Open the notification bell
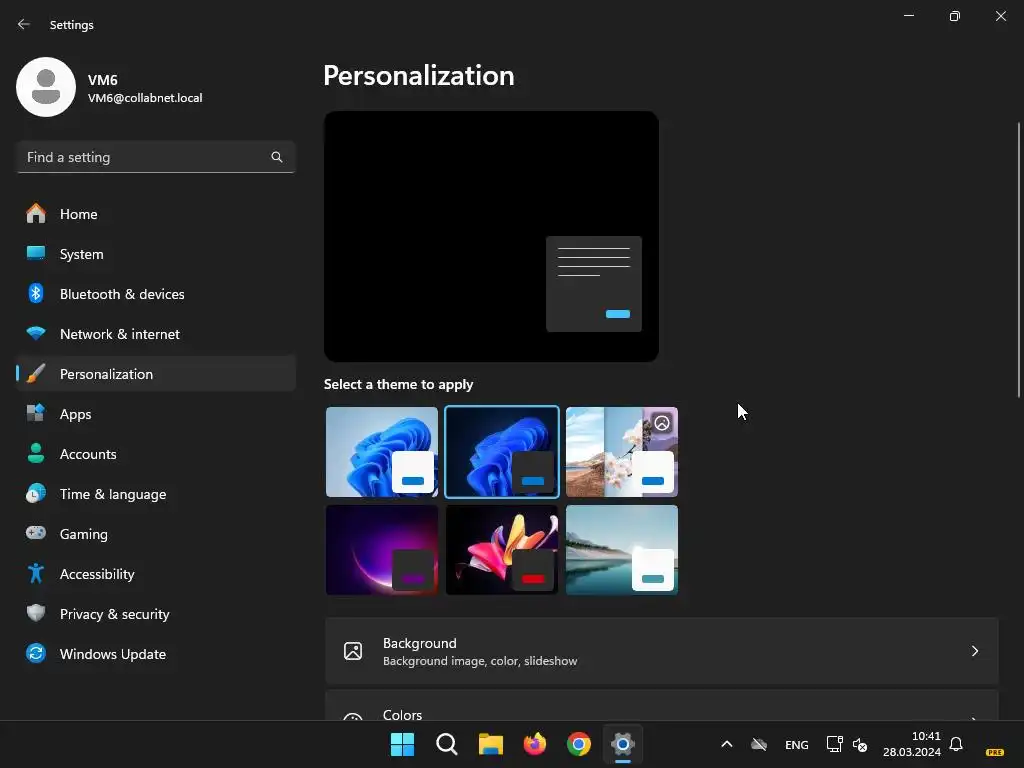This screenshot has height=768, width=1024. [x=956, y=744]
